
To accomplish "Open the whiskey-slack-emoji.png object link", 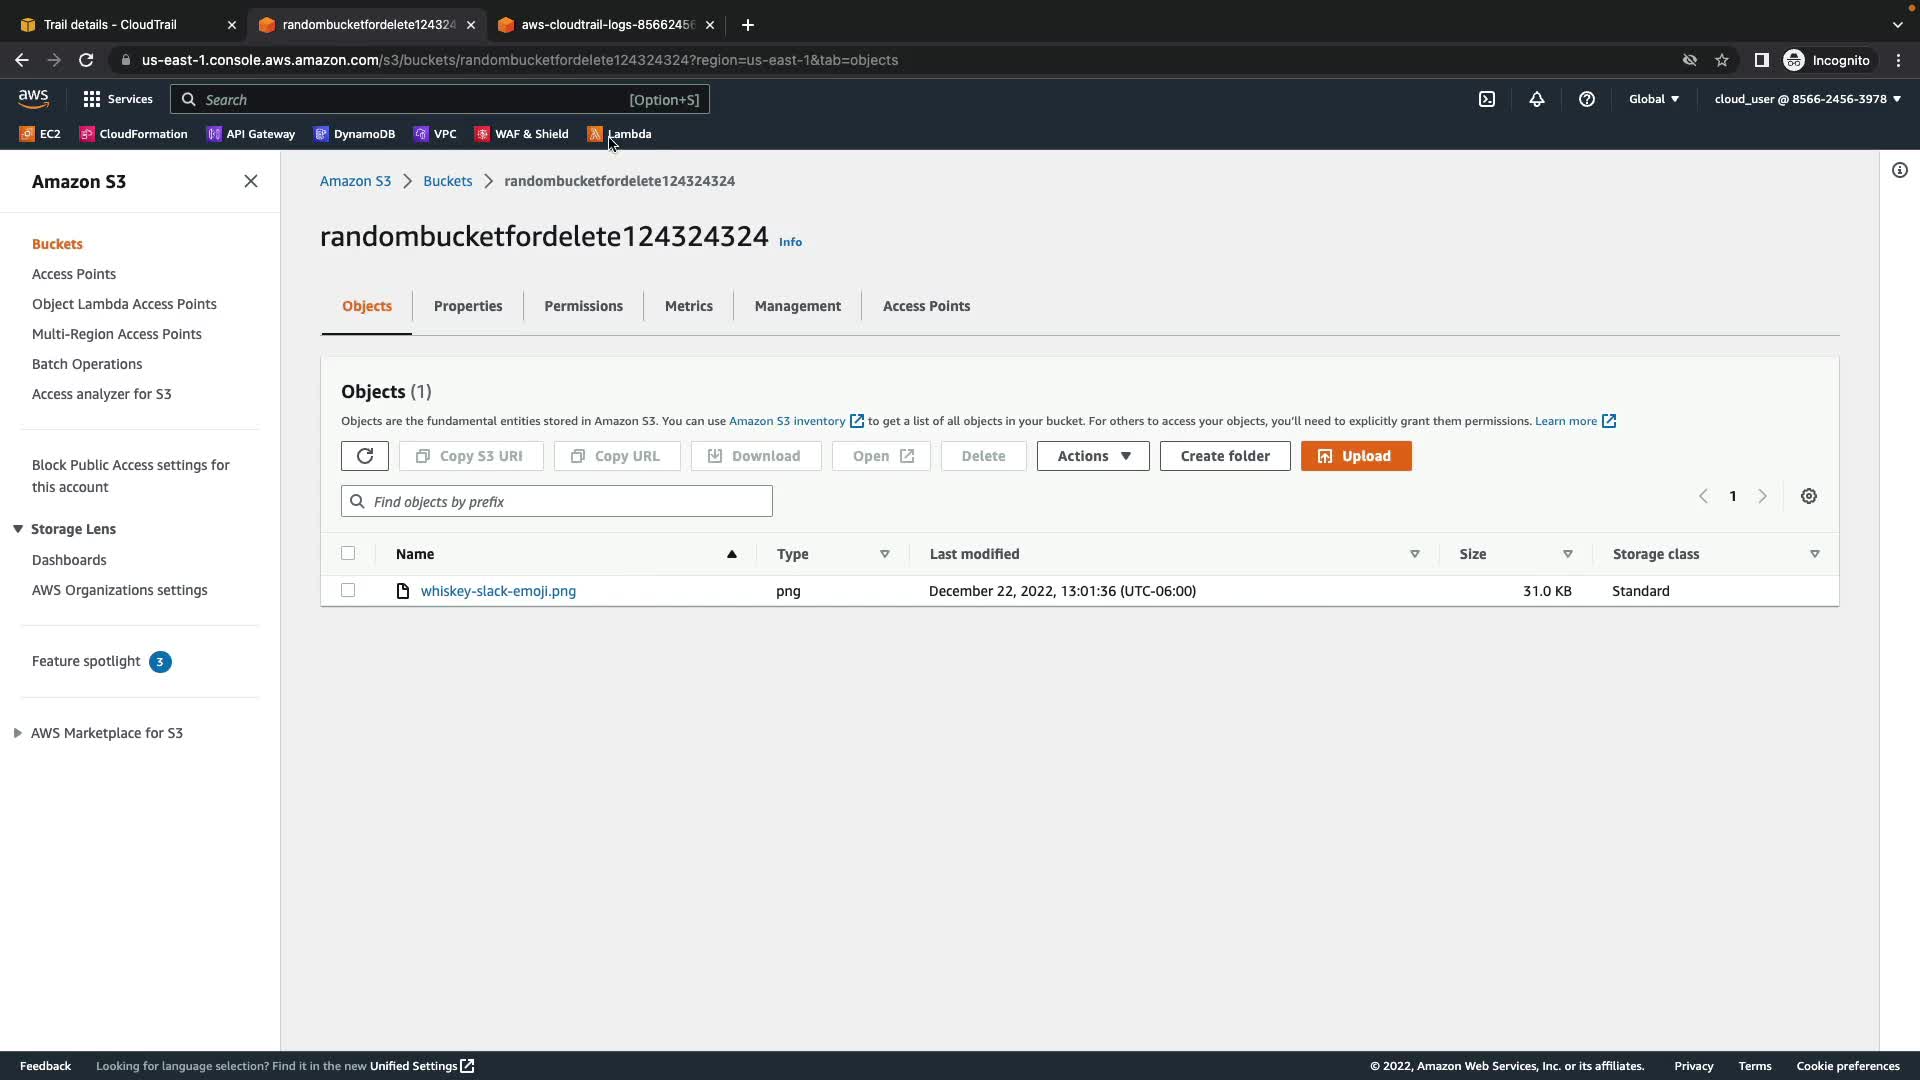I will click(x=498, y=591).
